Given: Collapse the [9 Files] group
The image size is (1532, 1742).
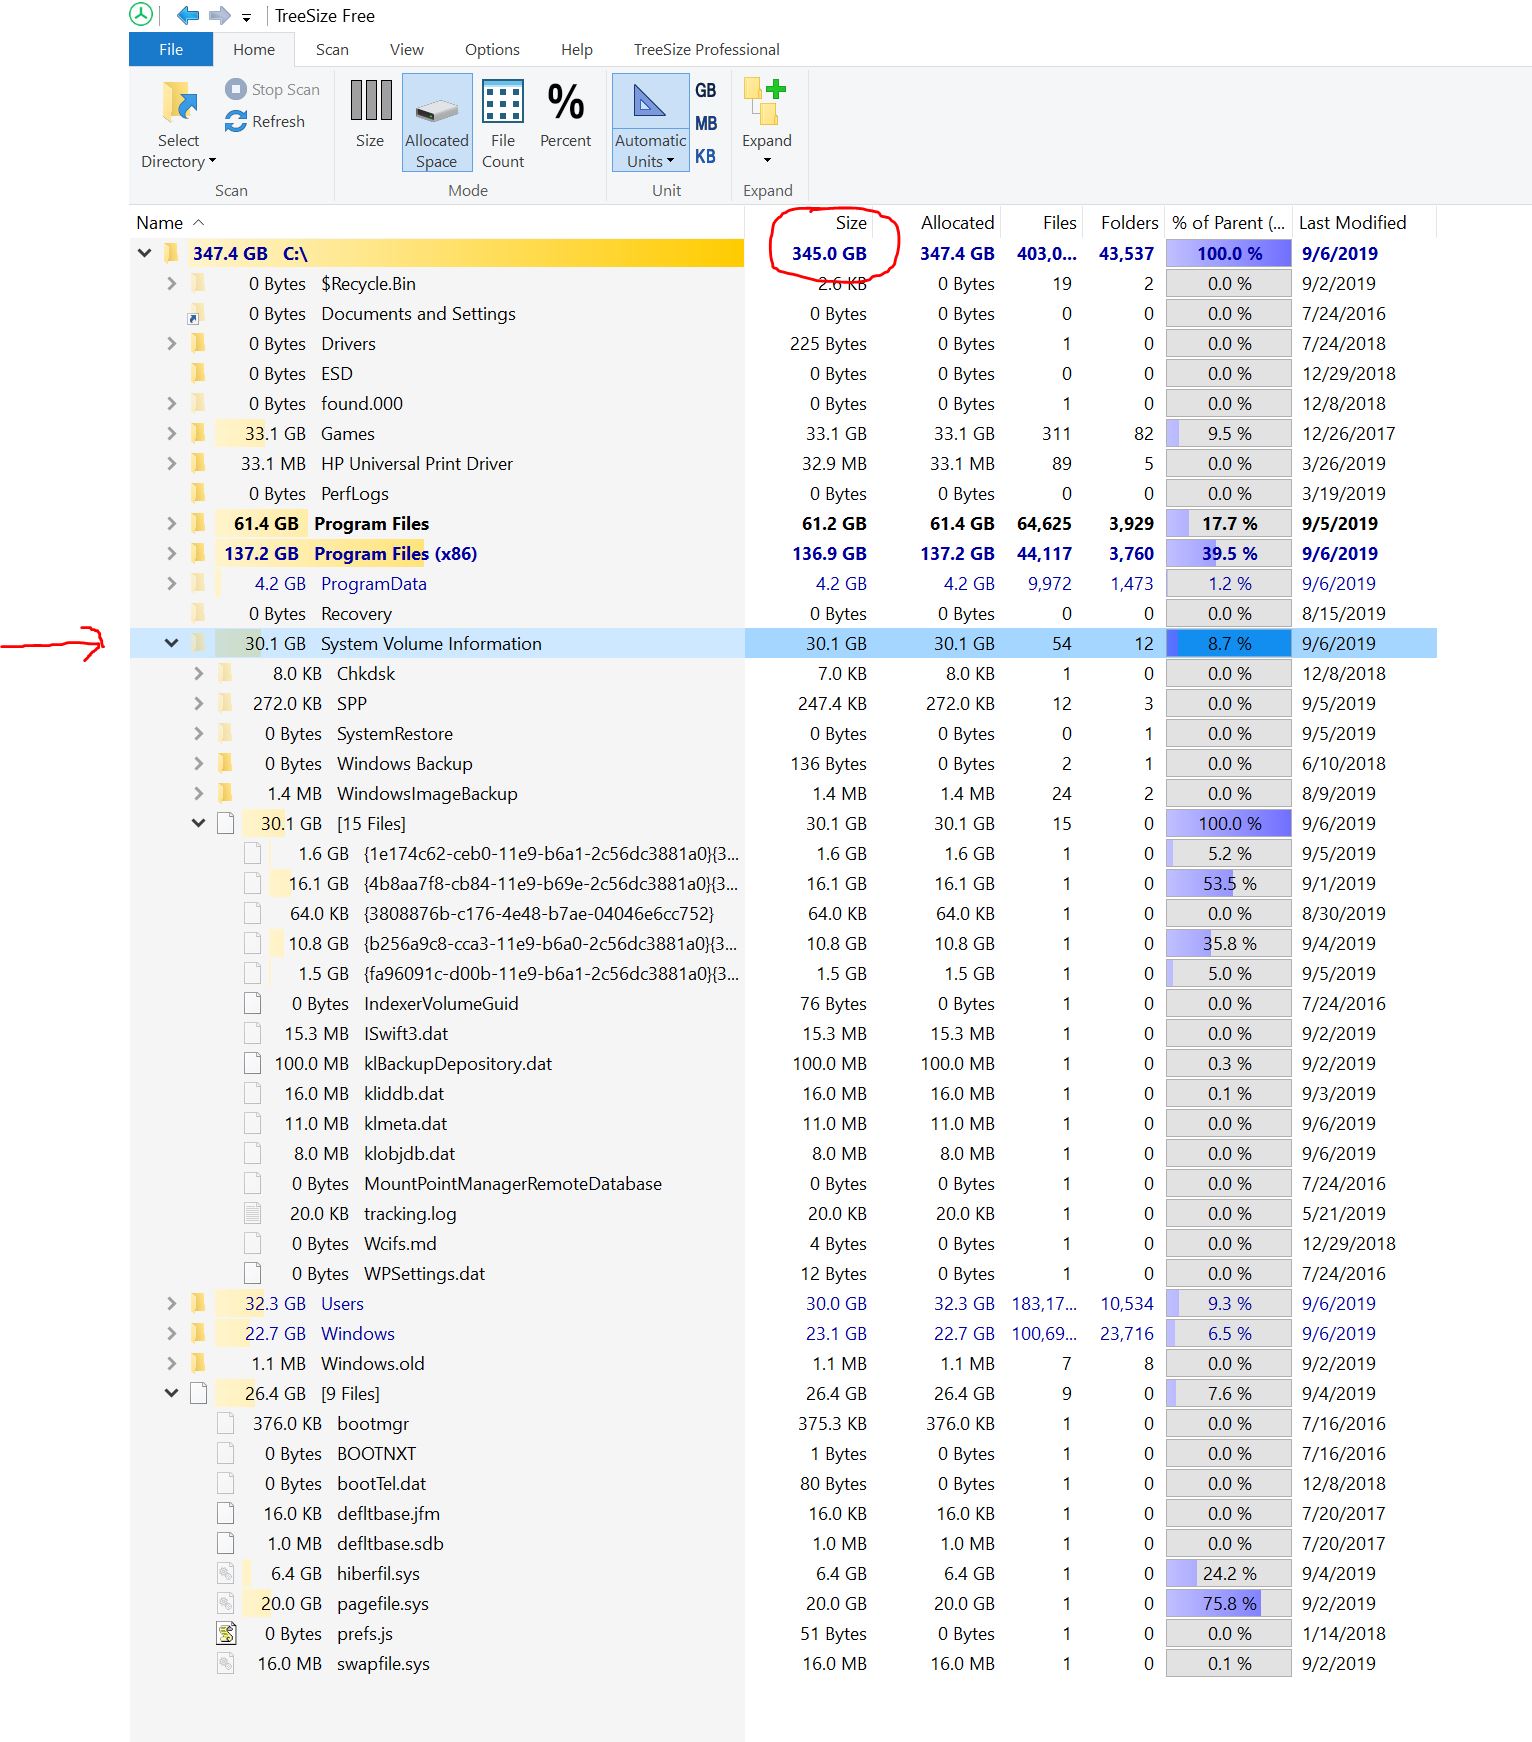Looking at the screenshot, I should [x=171, y=1393].
